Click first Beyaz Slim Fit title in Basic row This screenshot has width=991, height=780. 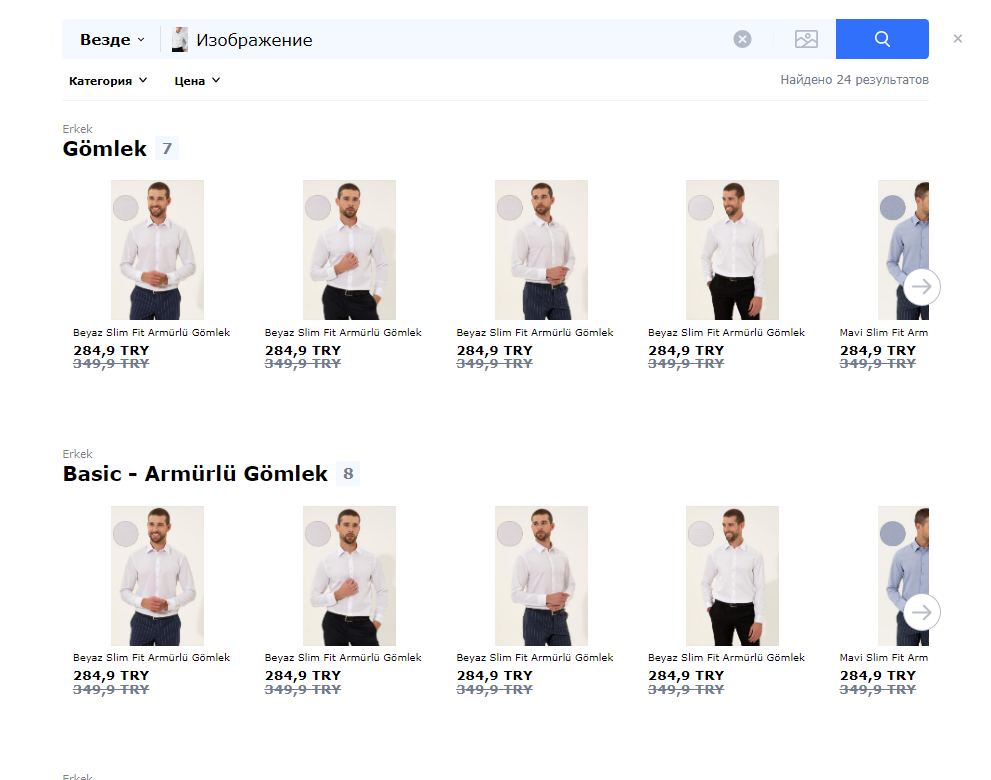(x=151, y=657)
